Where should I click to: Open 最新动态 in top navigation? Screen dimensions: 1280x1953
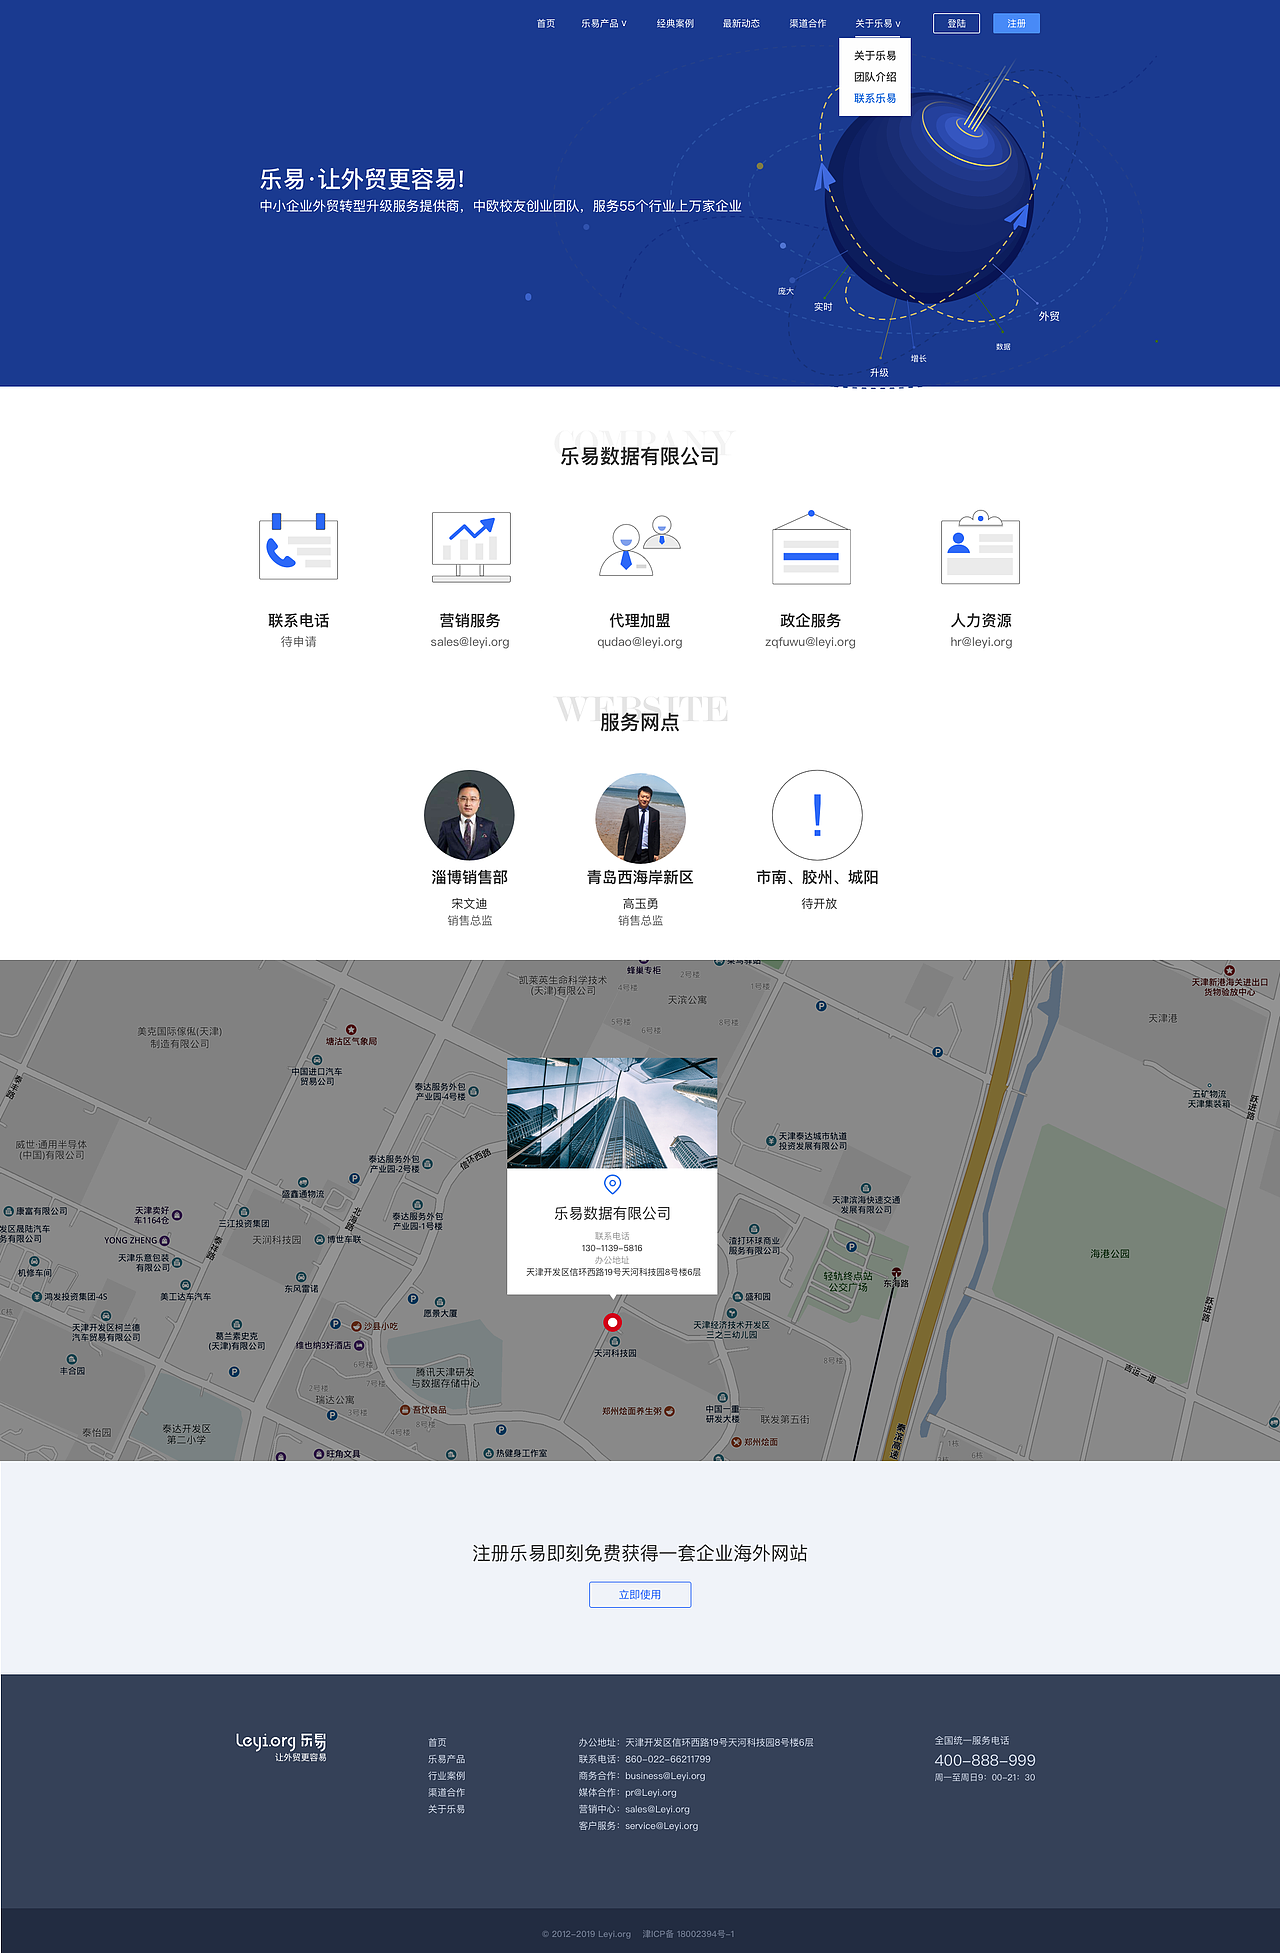pyautogui.click(x=741, y=23)
